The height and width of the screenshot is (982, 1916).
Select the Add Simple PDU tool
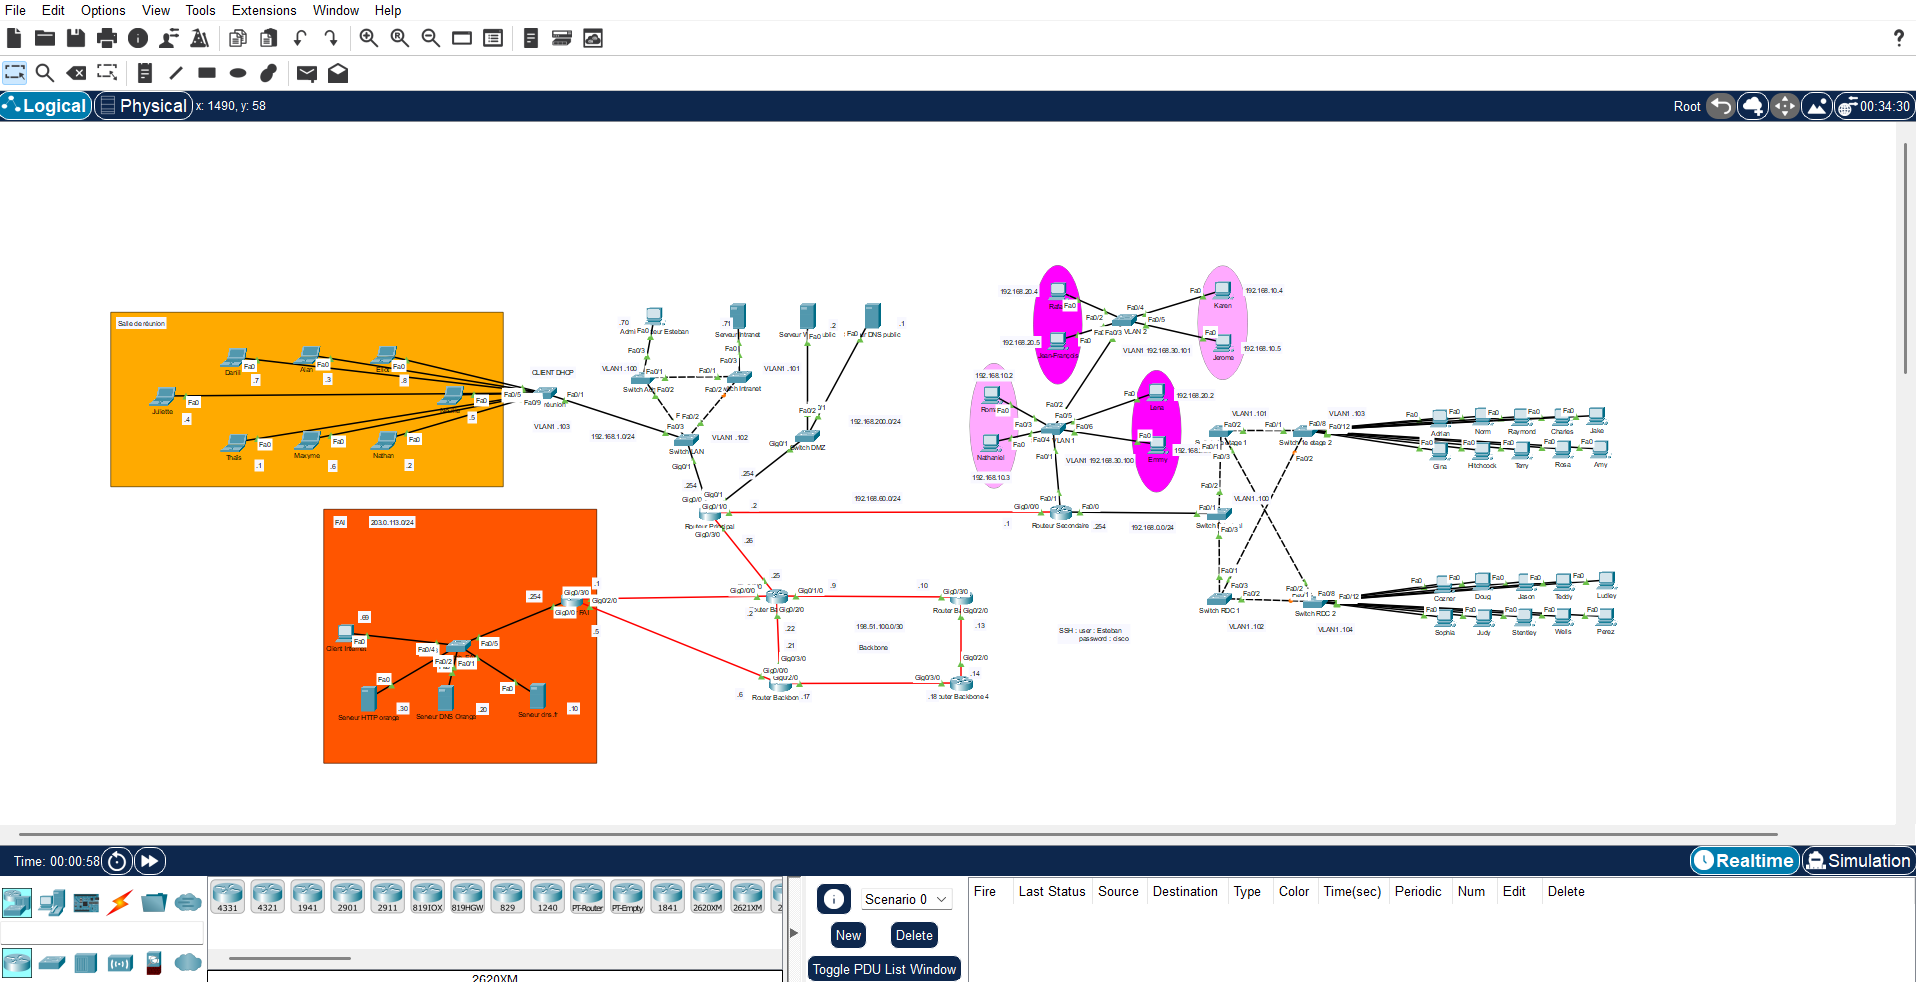(x=306, y=72)
